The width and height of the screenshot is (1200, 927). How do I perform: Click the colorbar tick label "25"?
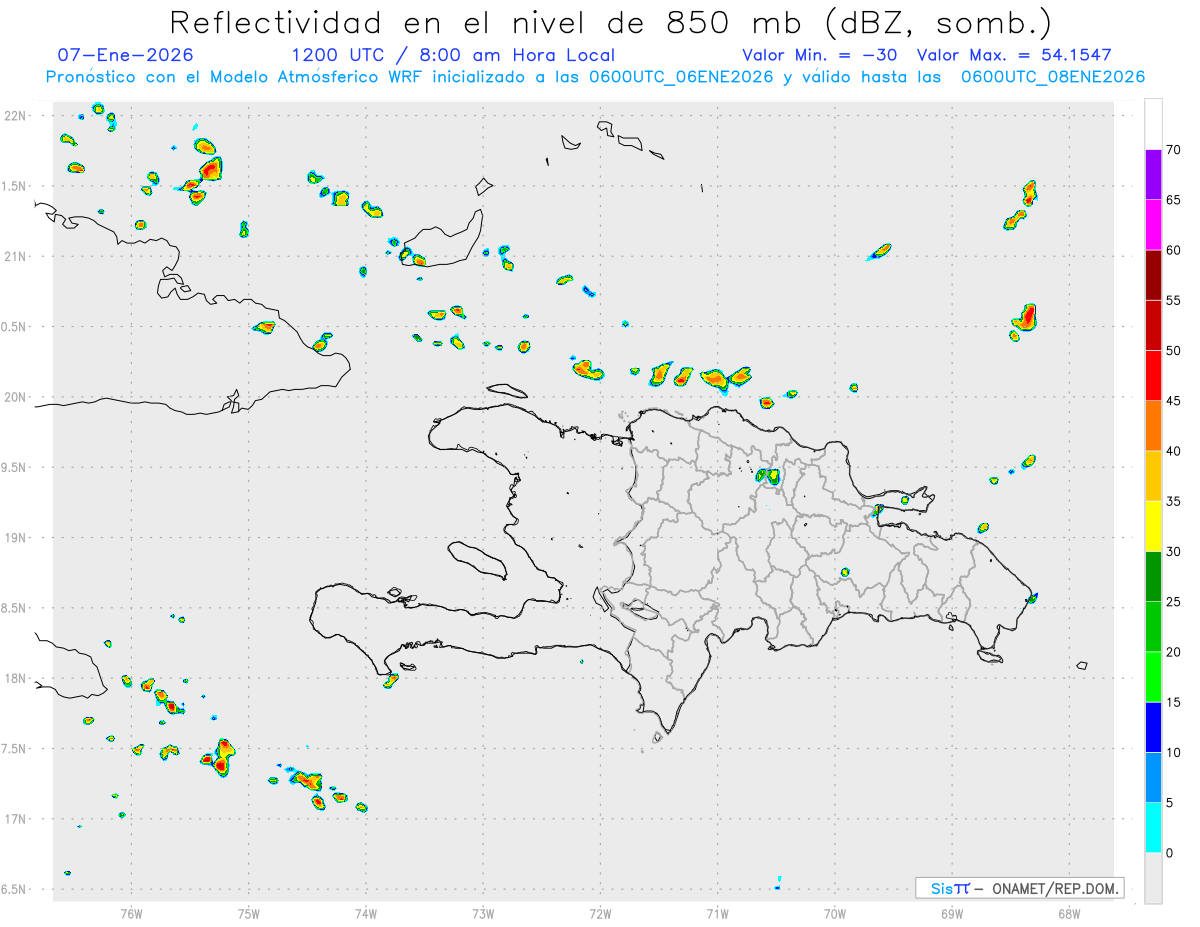(x=1174, y=602)
